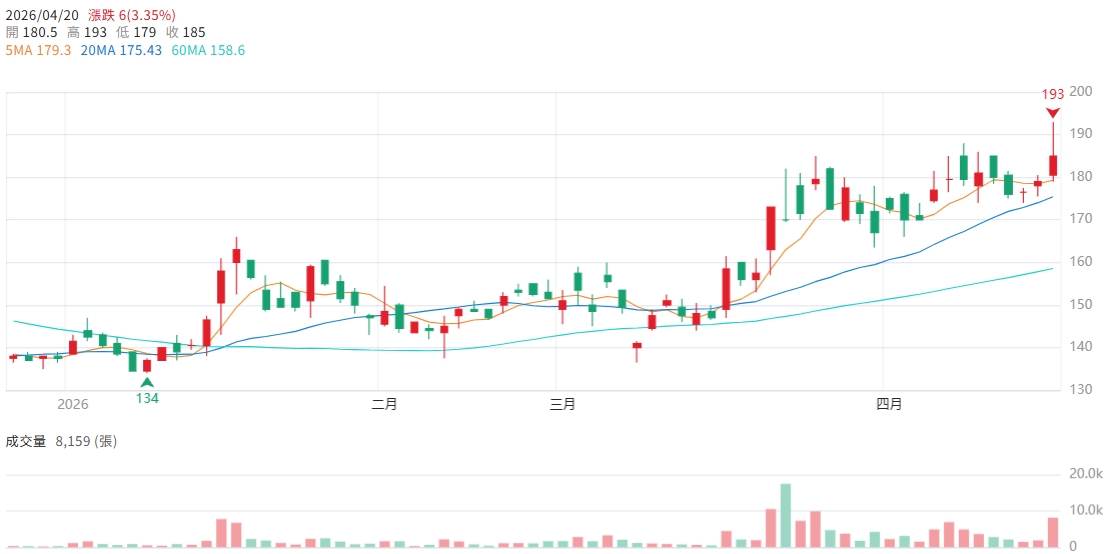Click the 成交量 volume label
Image resolution: width=1116 pixels, height=554 pixels.
point(26,440)
